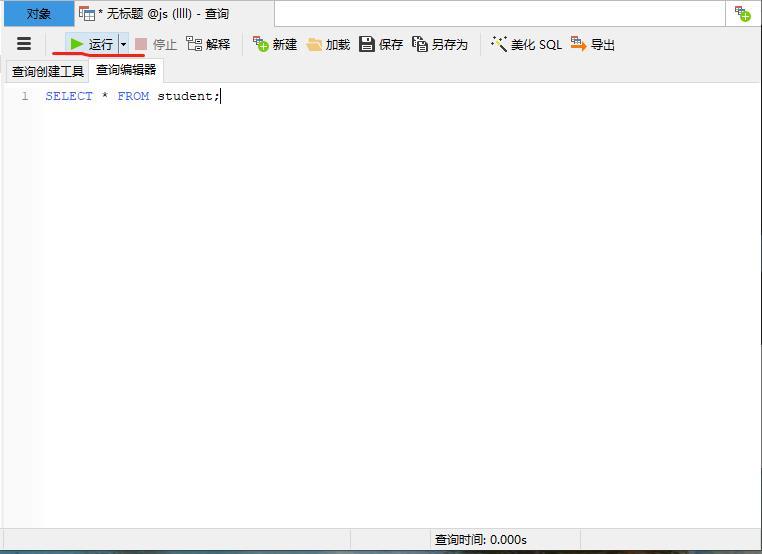Click the word student in the query
Image resolution: width=762 pixels, height=554 pixels.
pyautogui.click(x=185, y=96)
